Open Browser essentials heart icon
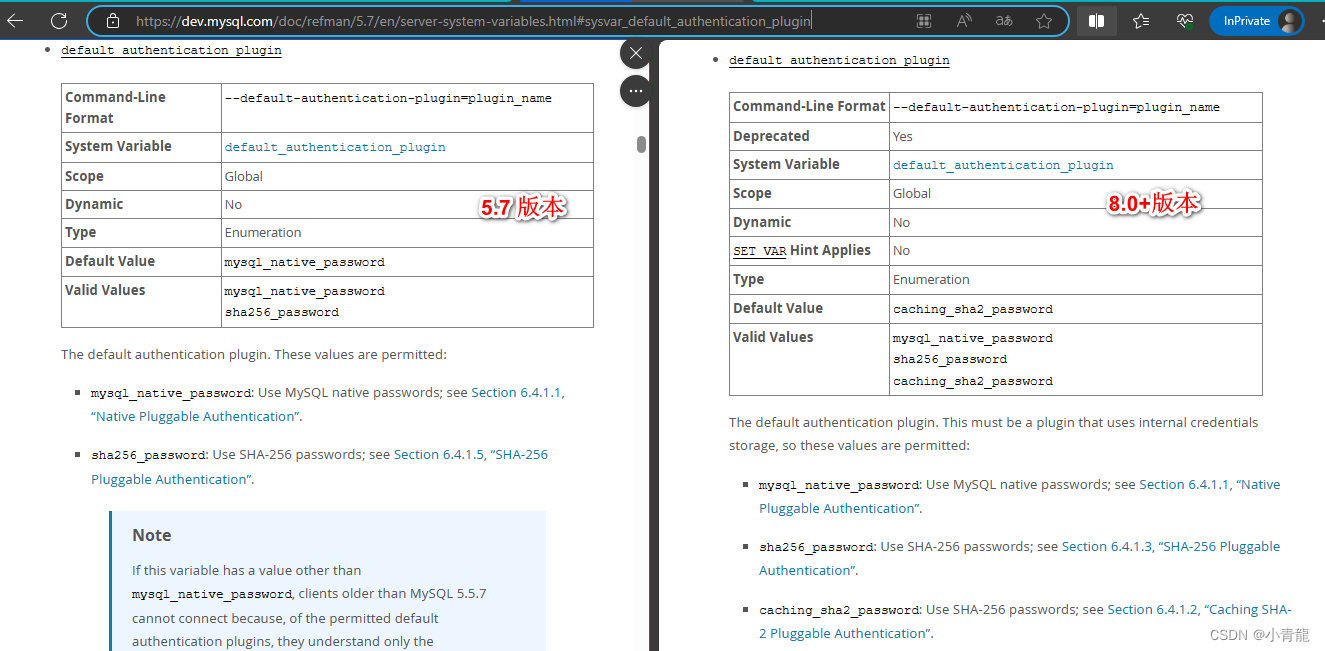 click(x=1185, y=20)
